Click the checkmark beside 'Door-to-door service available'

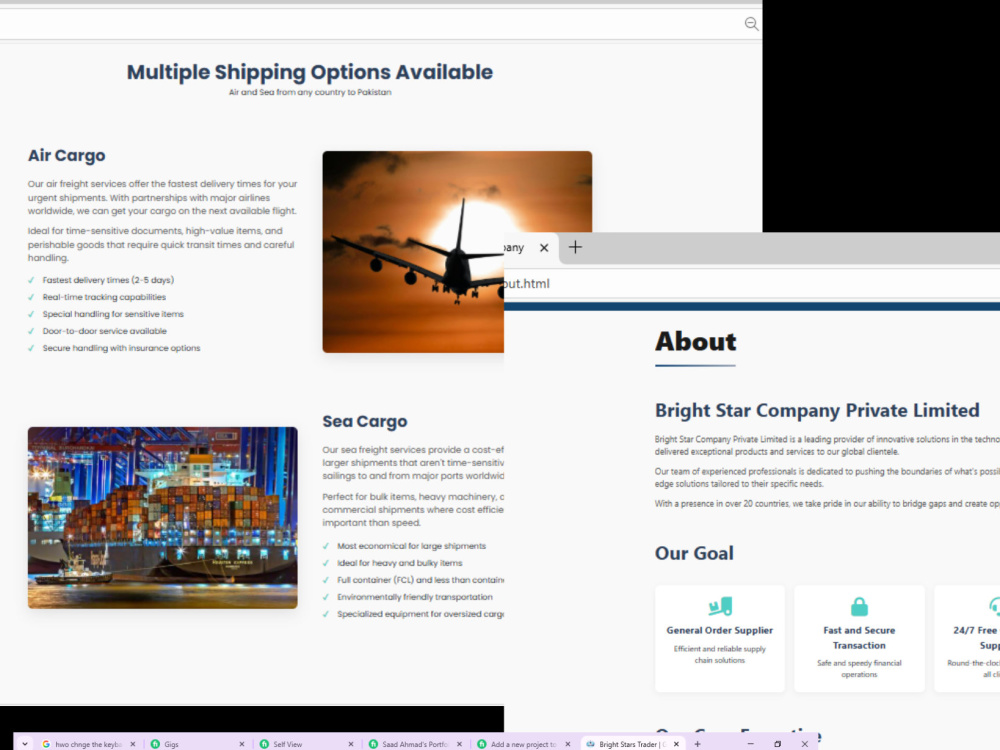(31, 332)
